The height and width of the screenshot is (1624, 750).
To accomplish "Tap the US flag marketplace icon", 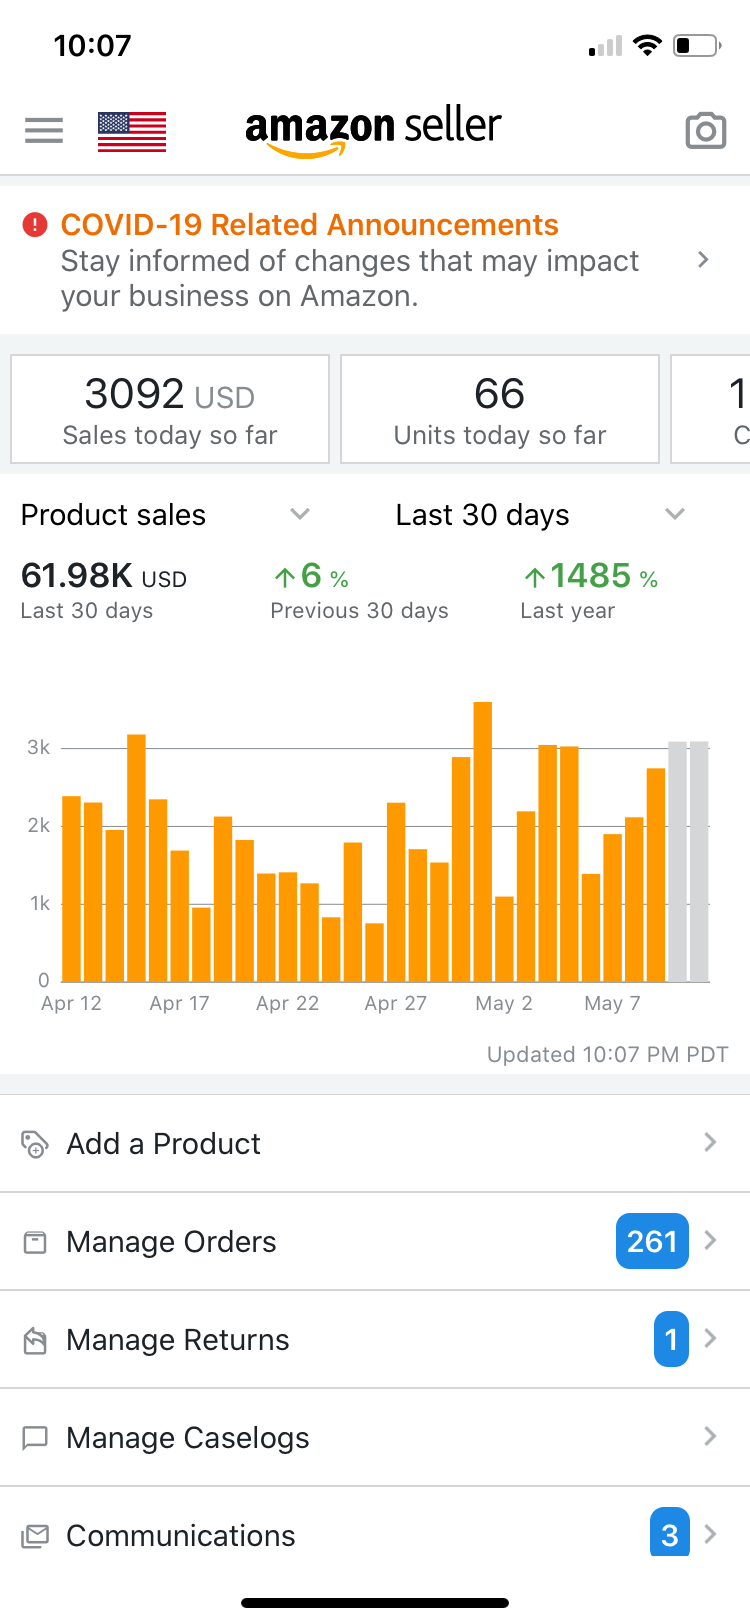I will 132,131.
